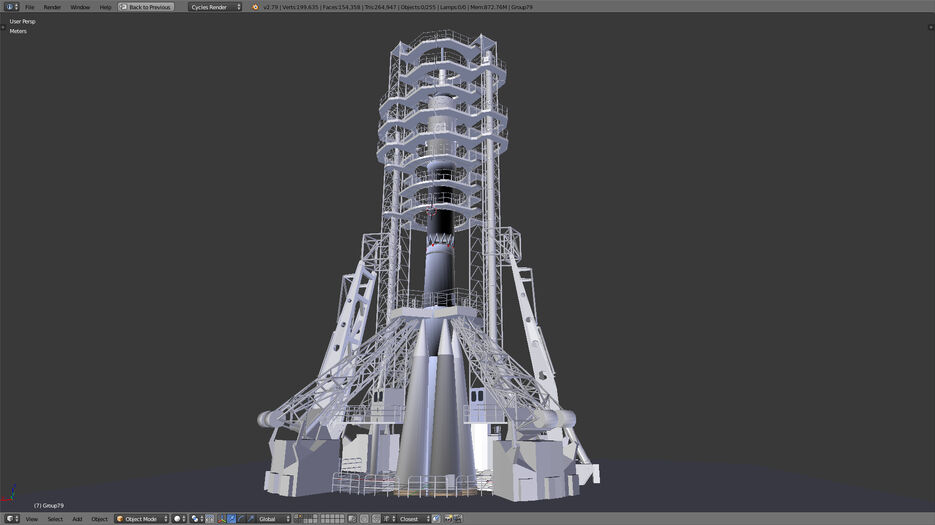Open the File menu
The height and width of the screenshot is (525, 935).
click(x=29, y=7)
